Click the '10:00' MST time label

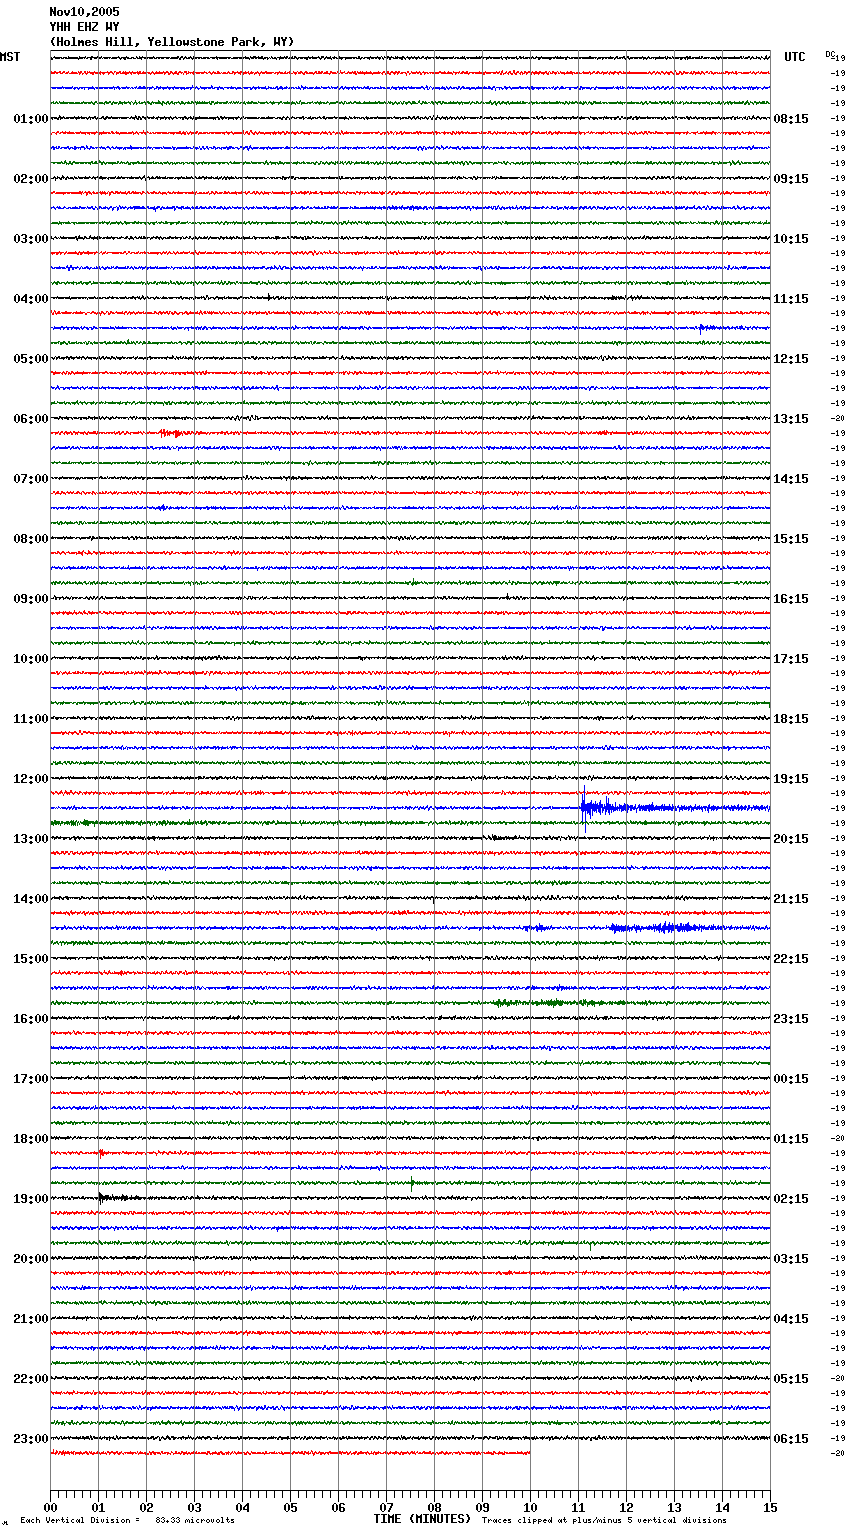(x=31, y=659)
